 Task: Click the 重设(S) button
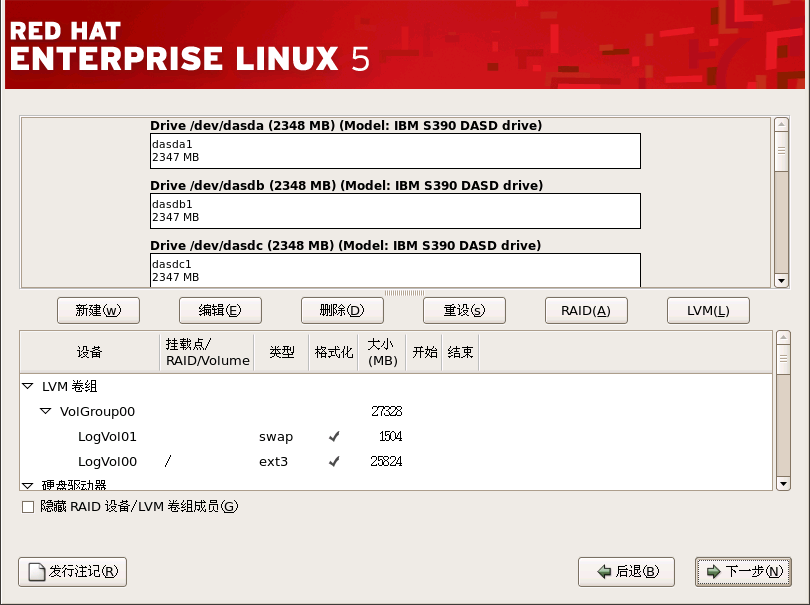point(464,311)
